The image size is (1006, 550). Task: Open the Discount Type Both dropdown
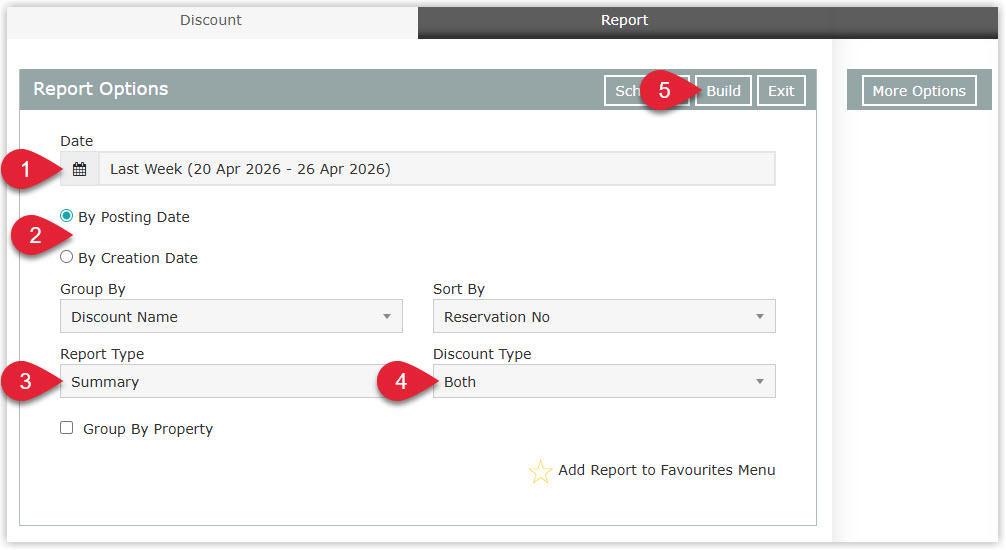(604, 382)
